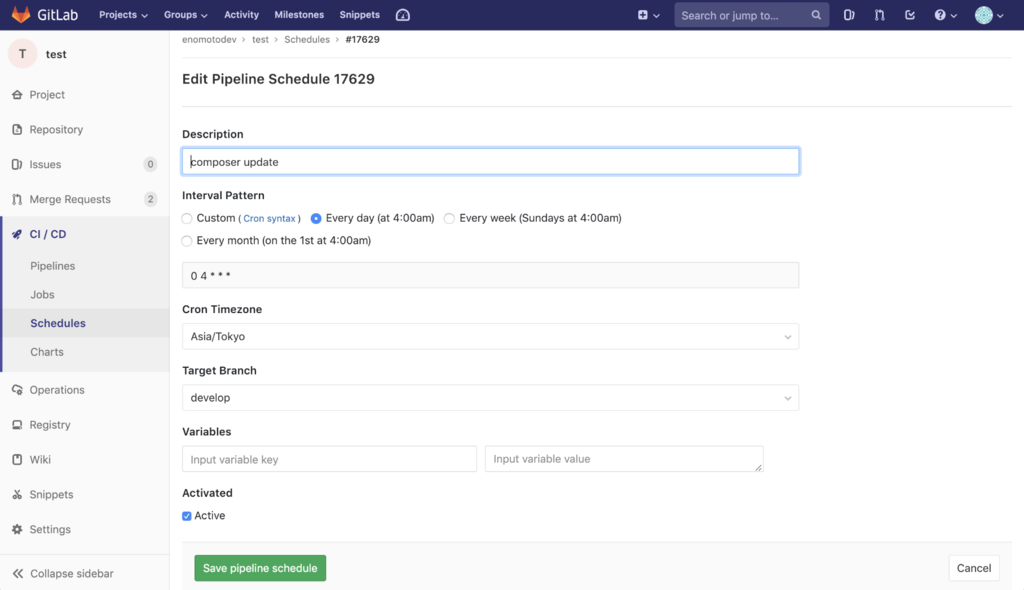The image size is (1024, 590).
Task: Open the To-Do list checkmark icon
Action: (910, 15)
